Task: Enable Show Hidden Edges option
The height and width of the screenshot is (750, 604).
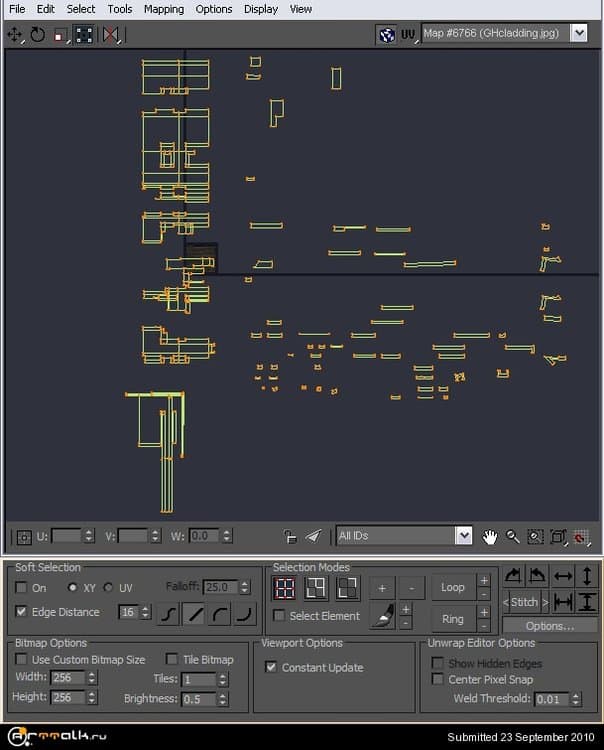Action: tap(437, 663)
